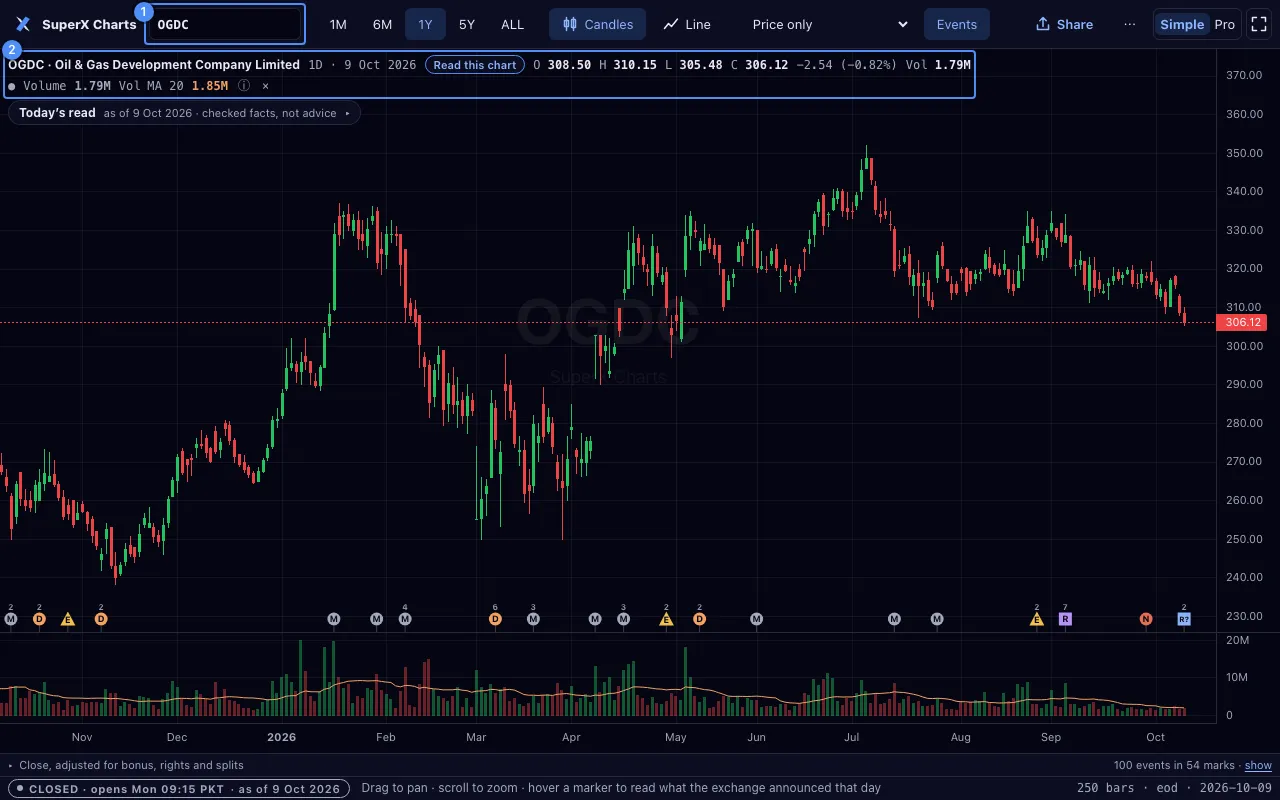This screenshot has width=1280, height=800.
Task: Select the ALL time range
Action: point(512,24)
